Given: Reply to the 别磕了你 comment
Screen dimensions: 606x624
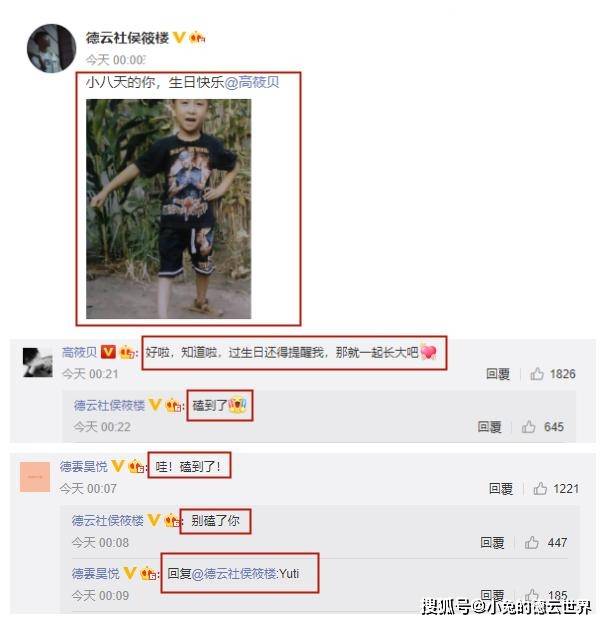Looking at the screenshot, I should (x=492, y=543).
